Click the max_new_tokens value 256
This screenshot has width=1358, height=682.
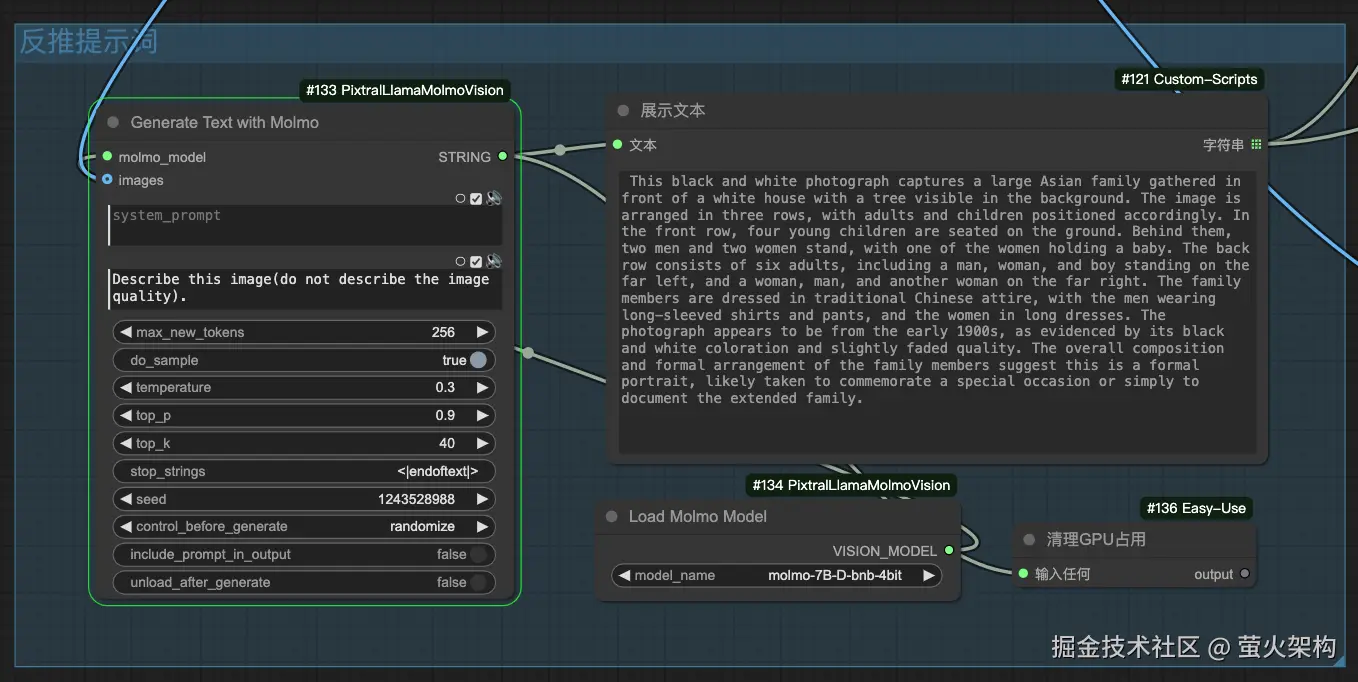pos(443,332)
